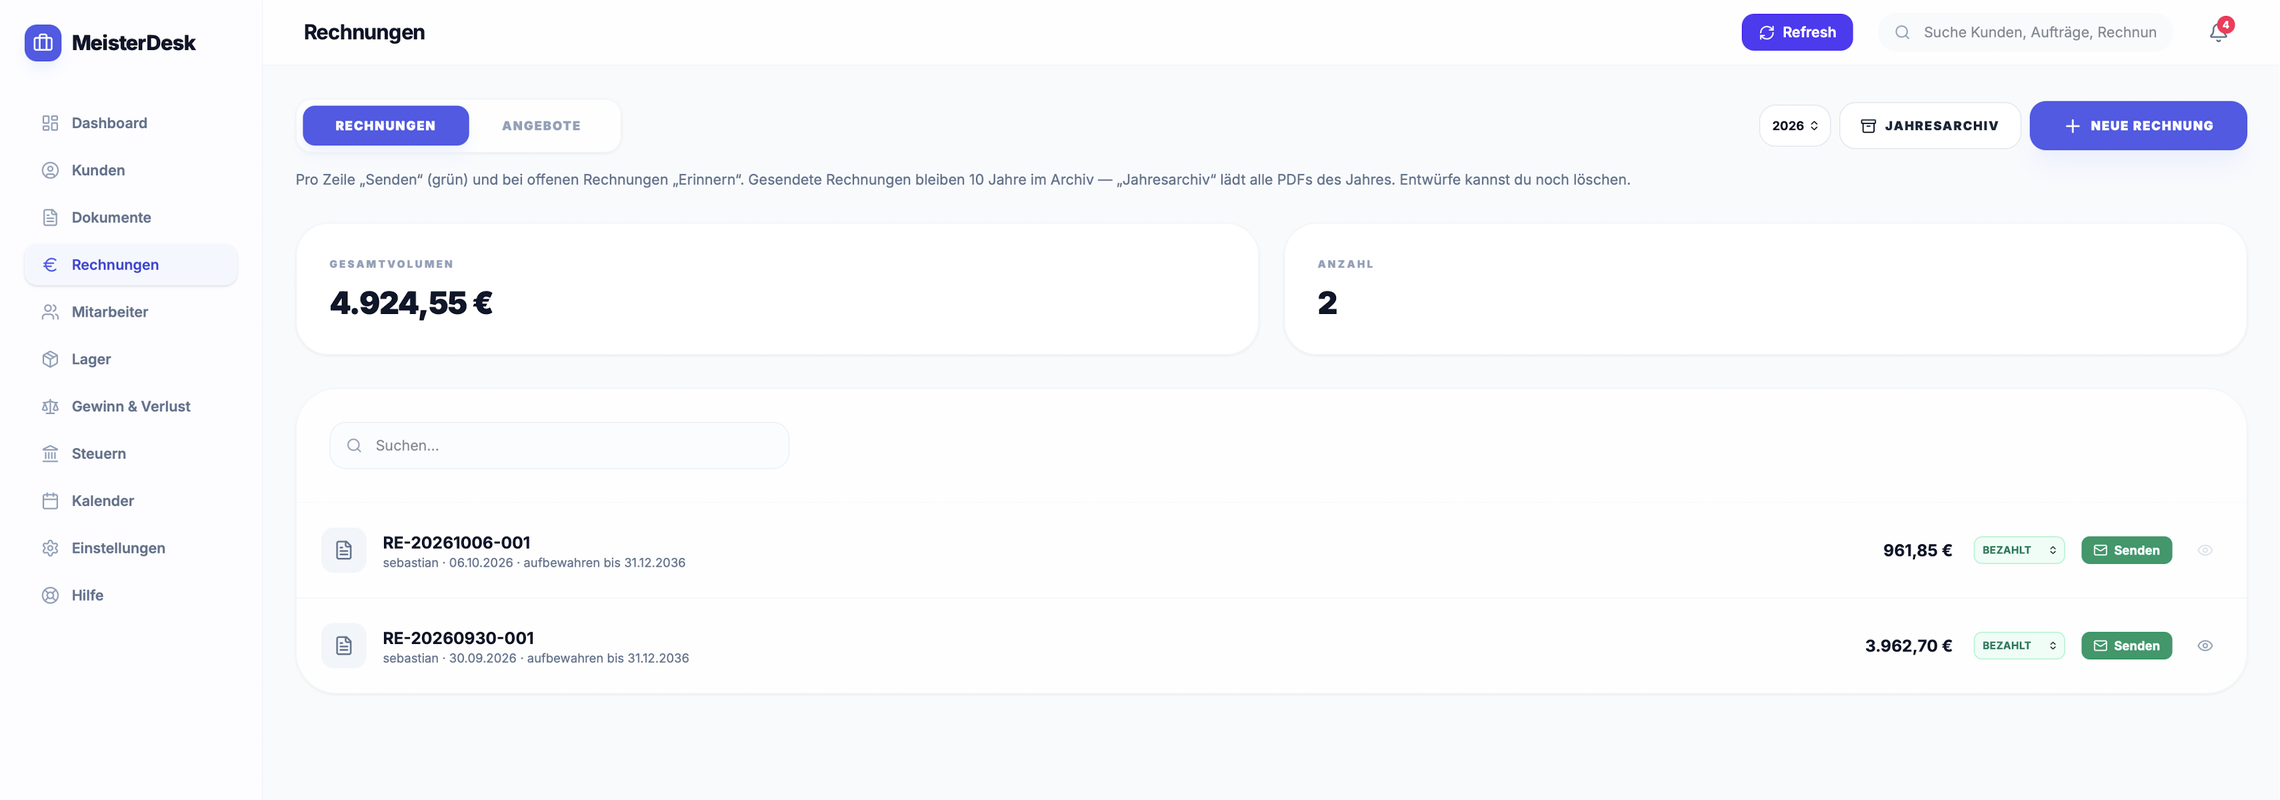Click invoice number RE-20261006-001
The width and height of the screenshot is (2280, 800).
456,542
